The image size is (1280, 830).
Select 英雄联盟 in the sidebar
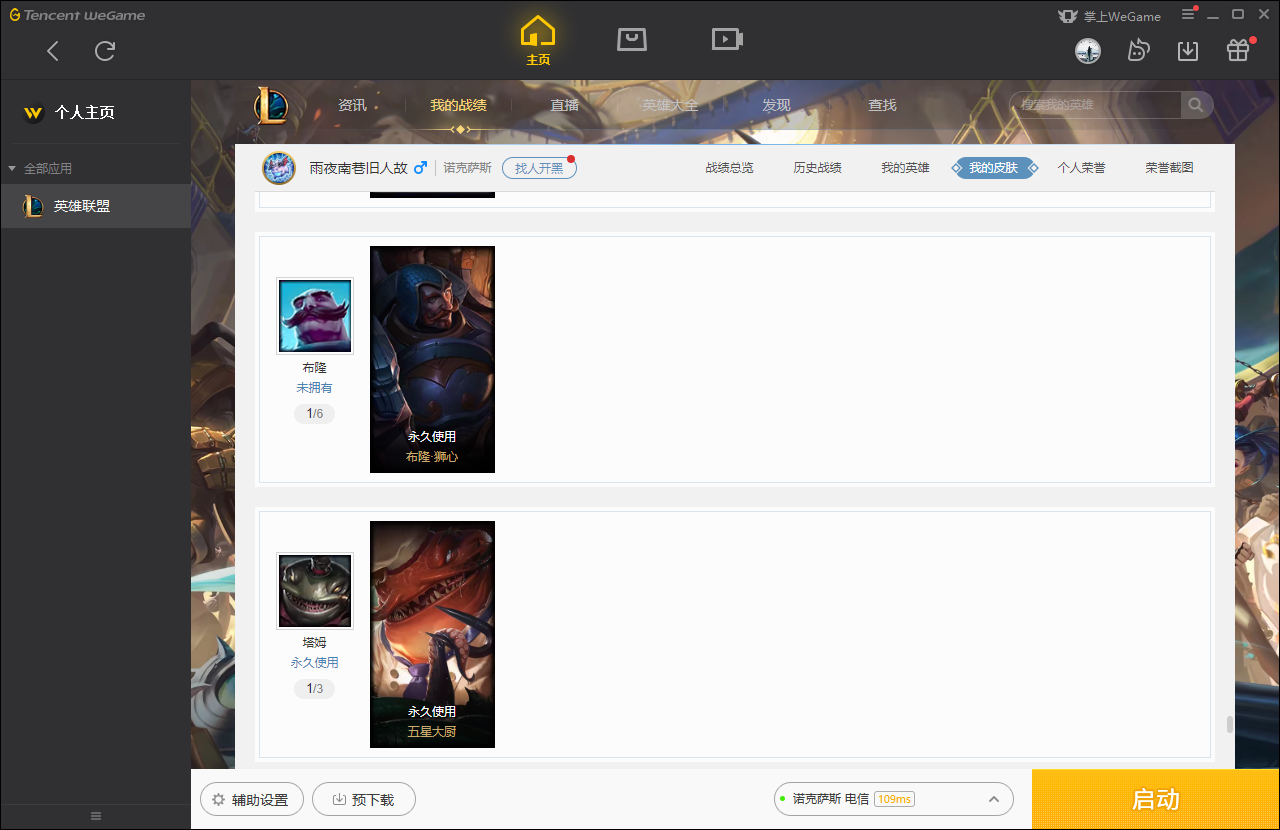point(95,206)
